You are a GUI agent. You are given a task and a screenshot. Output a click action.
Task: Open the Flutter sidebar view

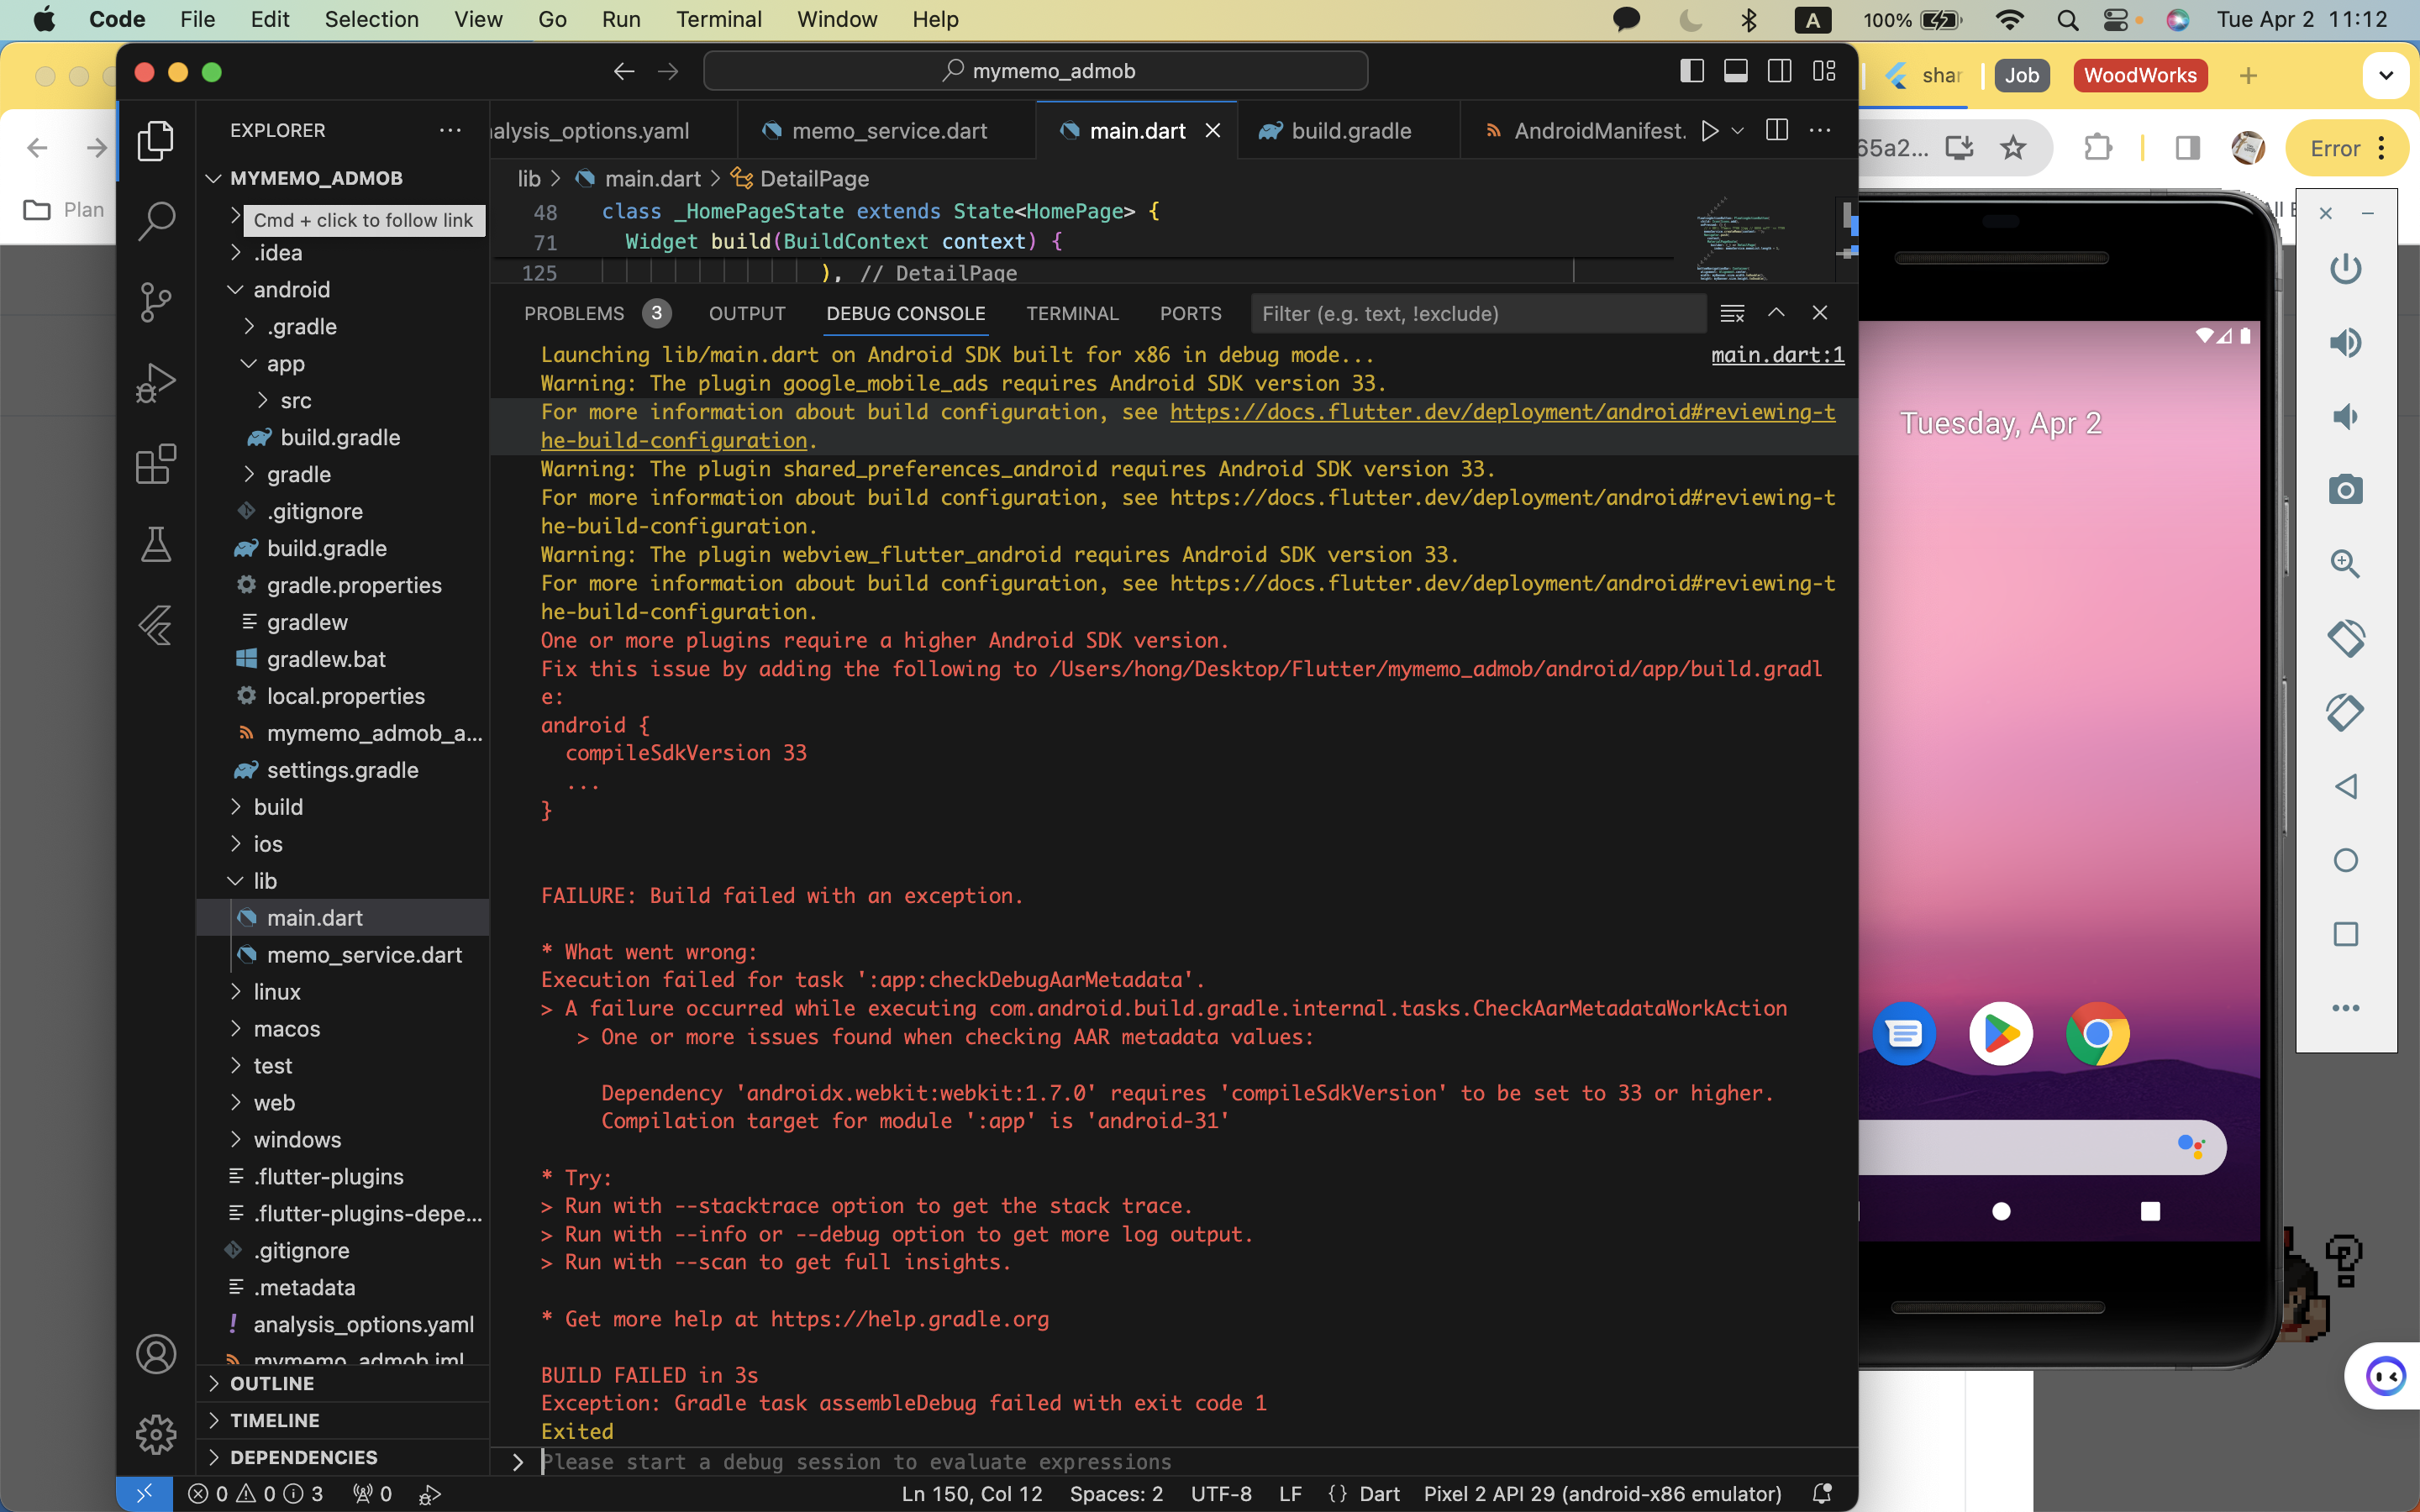[x=156, y=626]
